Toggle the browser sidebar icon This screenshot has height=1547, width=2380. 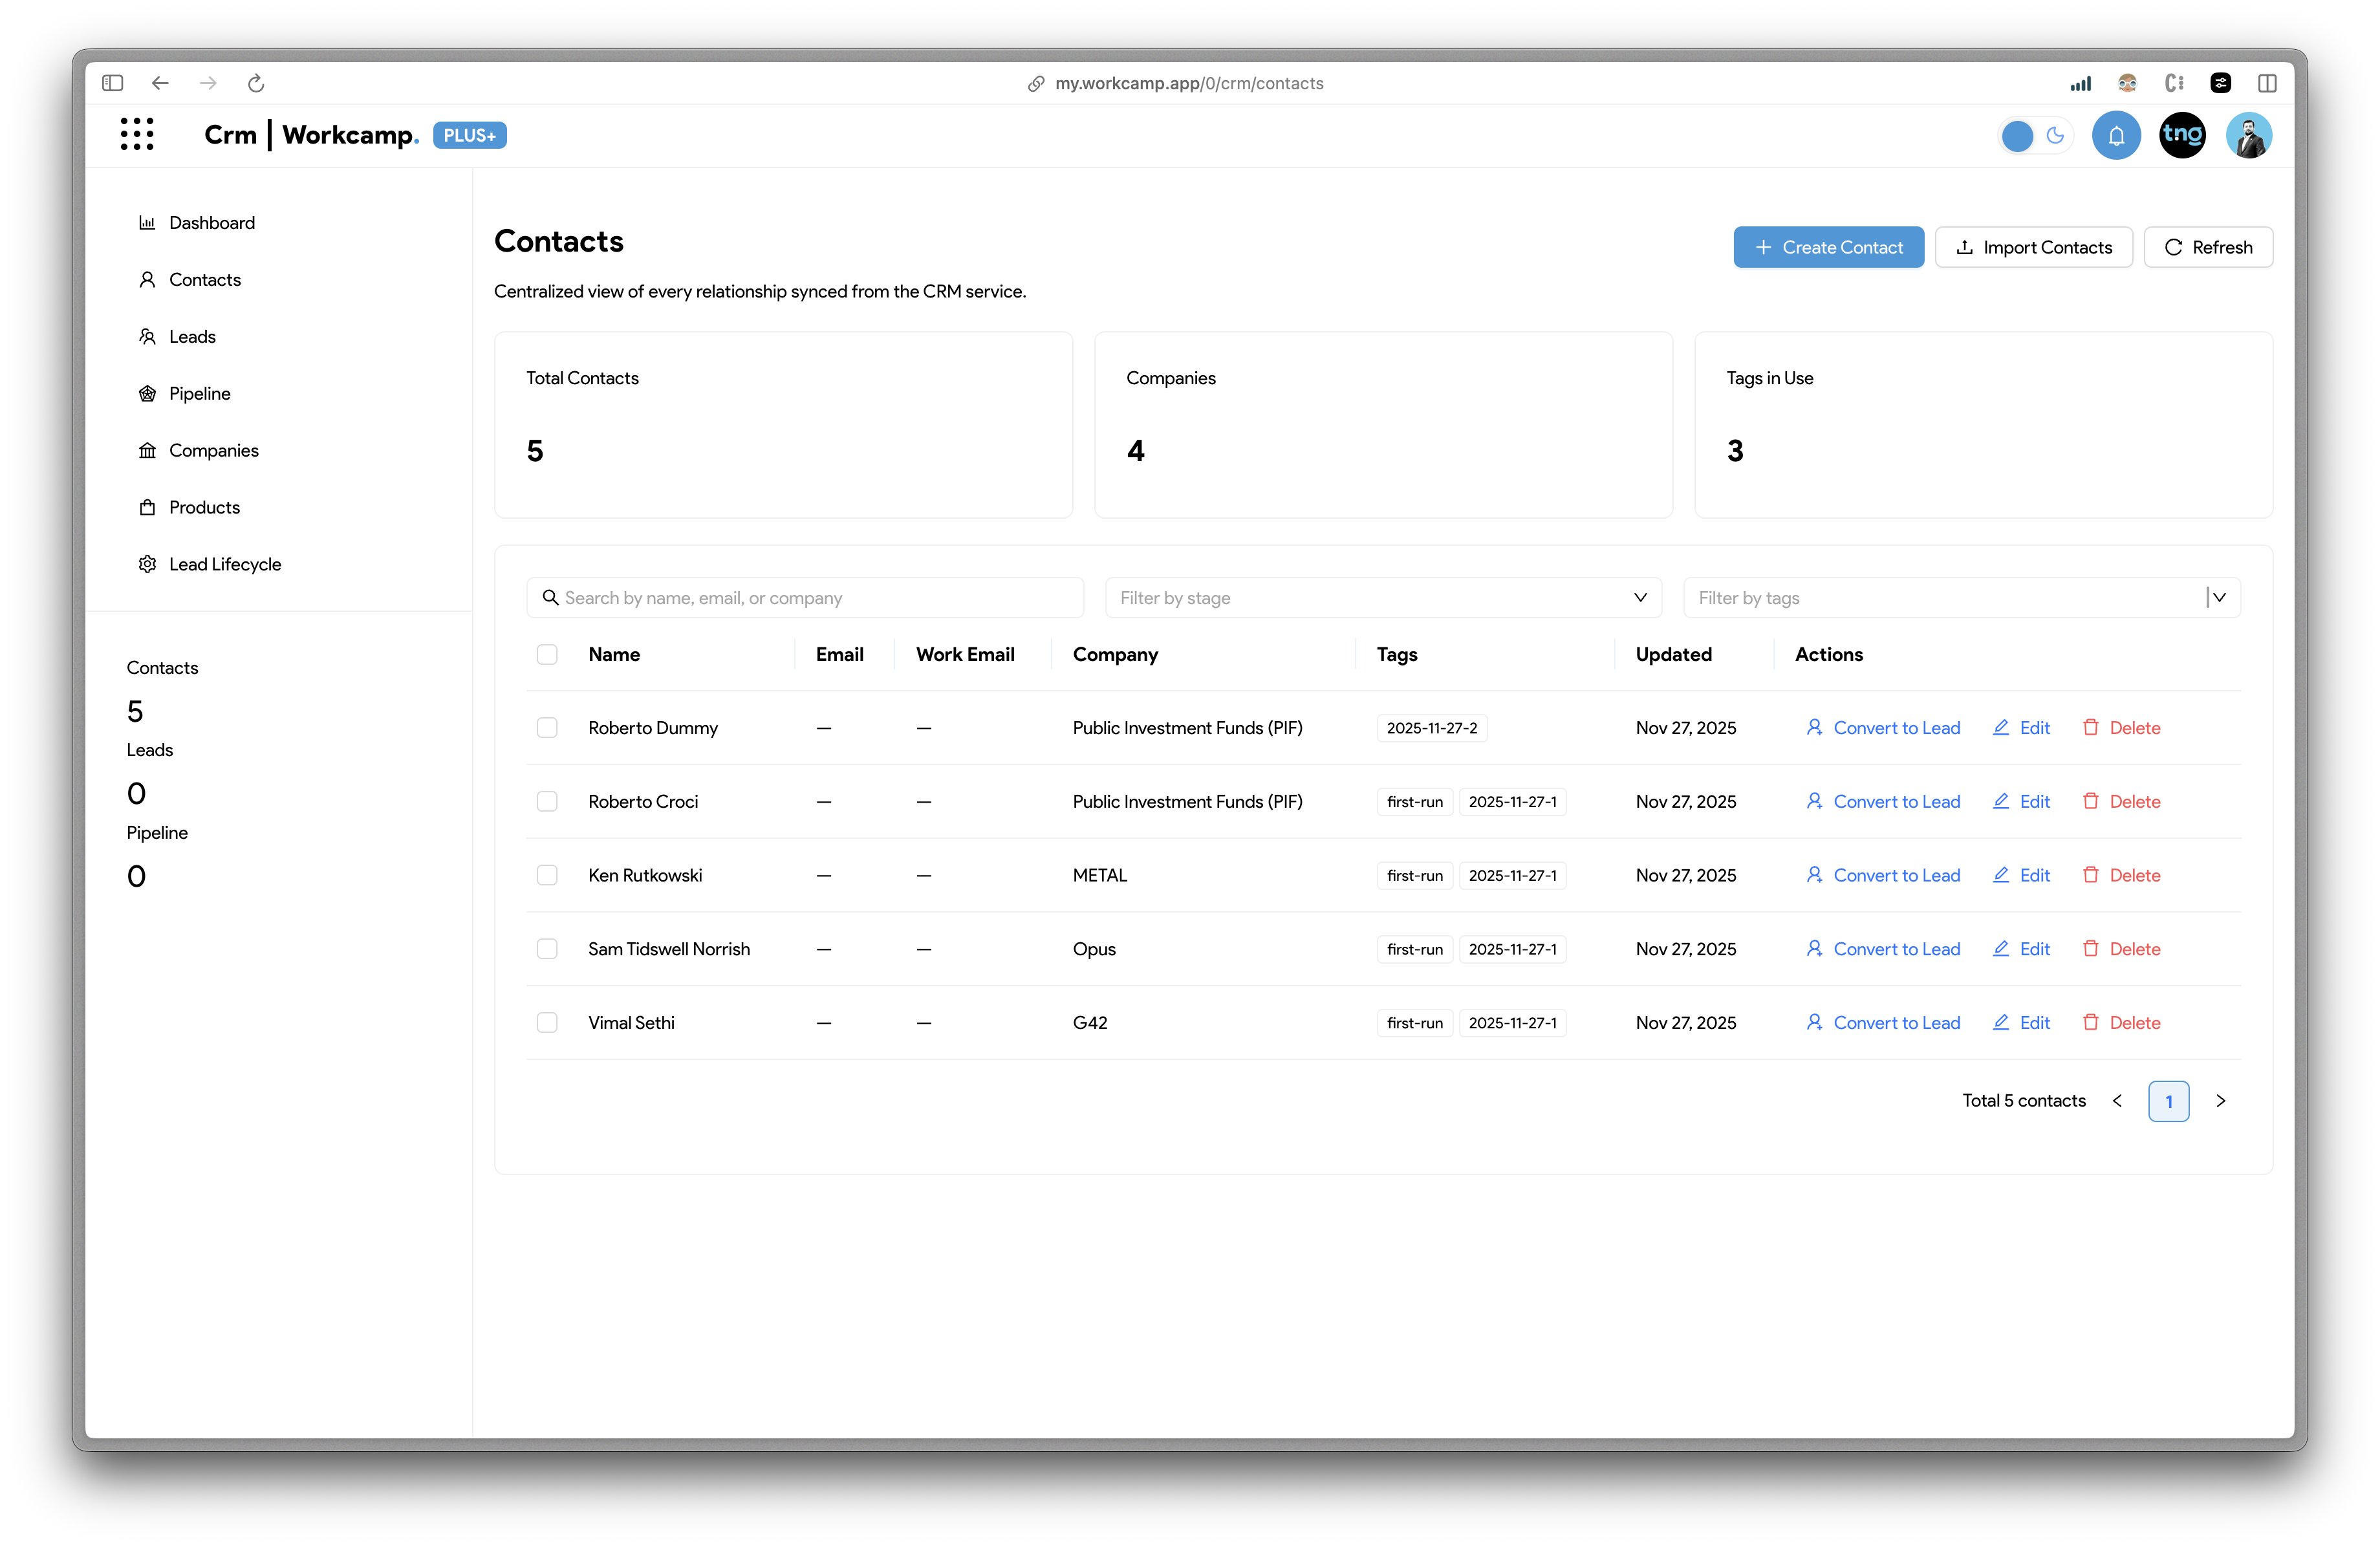tap(112, 83)
